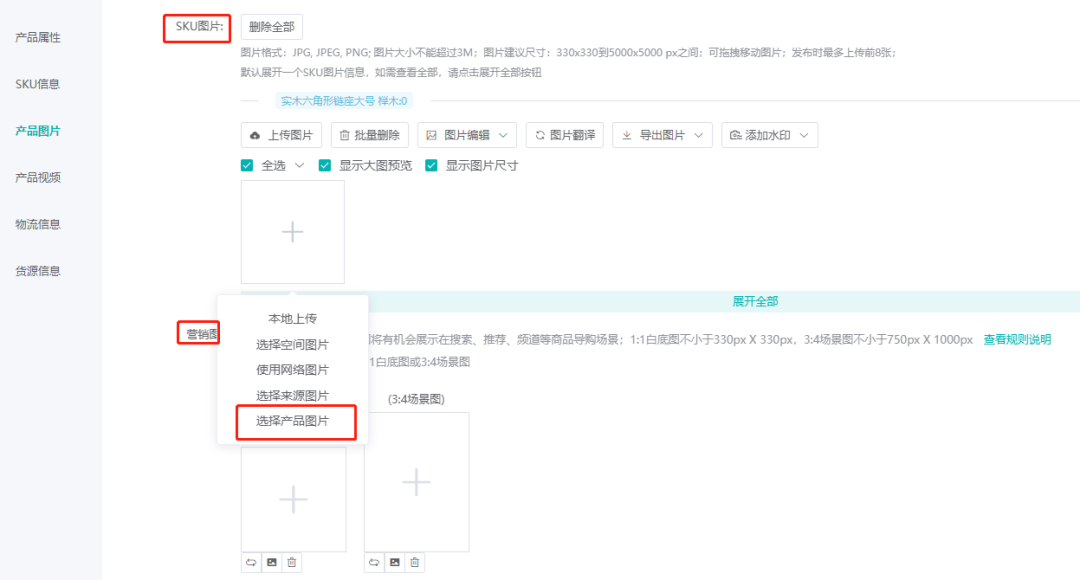Disable the 显示图片尺寸 checkbox
The width and height of the screenshot is (1080, 580).
tap(432, 165)
